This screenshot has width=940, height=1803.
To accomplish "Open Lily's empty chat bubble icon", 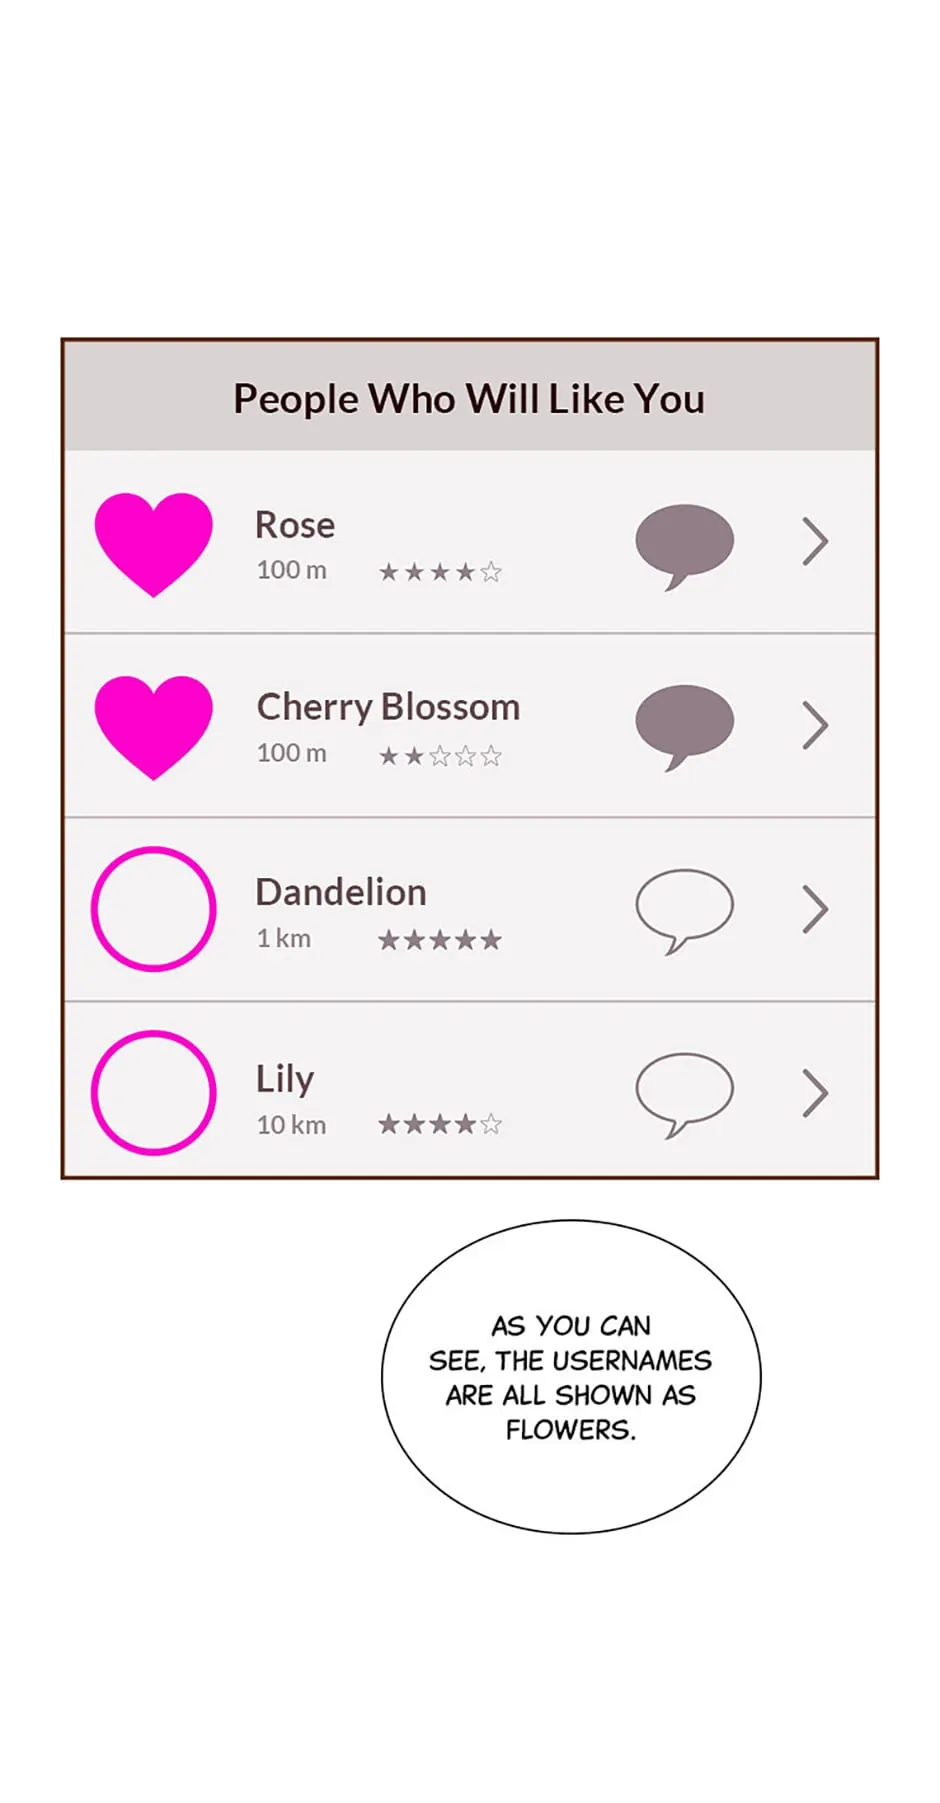I will [684, 1092].
